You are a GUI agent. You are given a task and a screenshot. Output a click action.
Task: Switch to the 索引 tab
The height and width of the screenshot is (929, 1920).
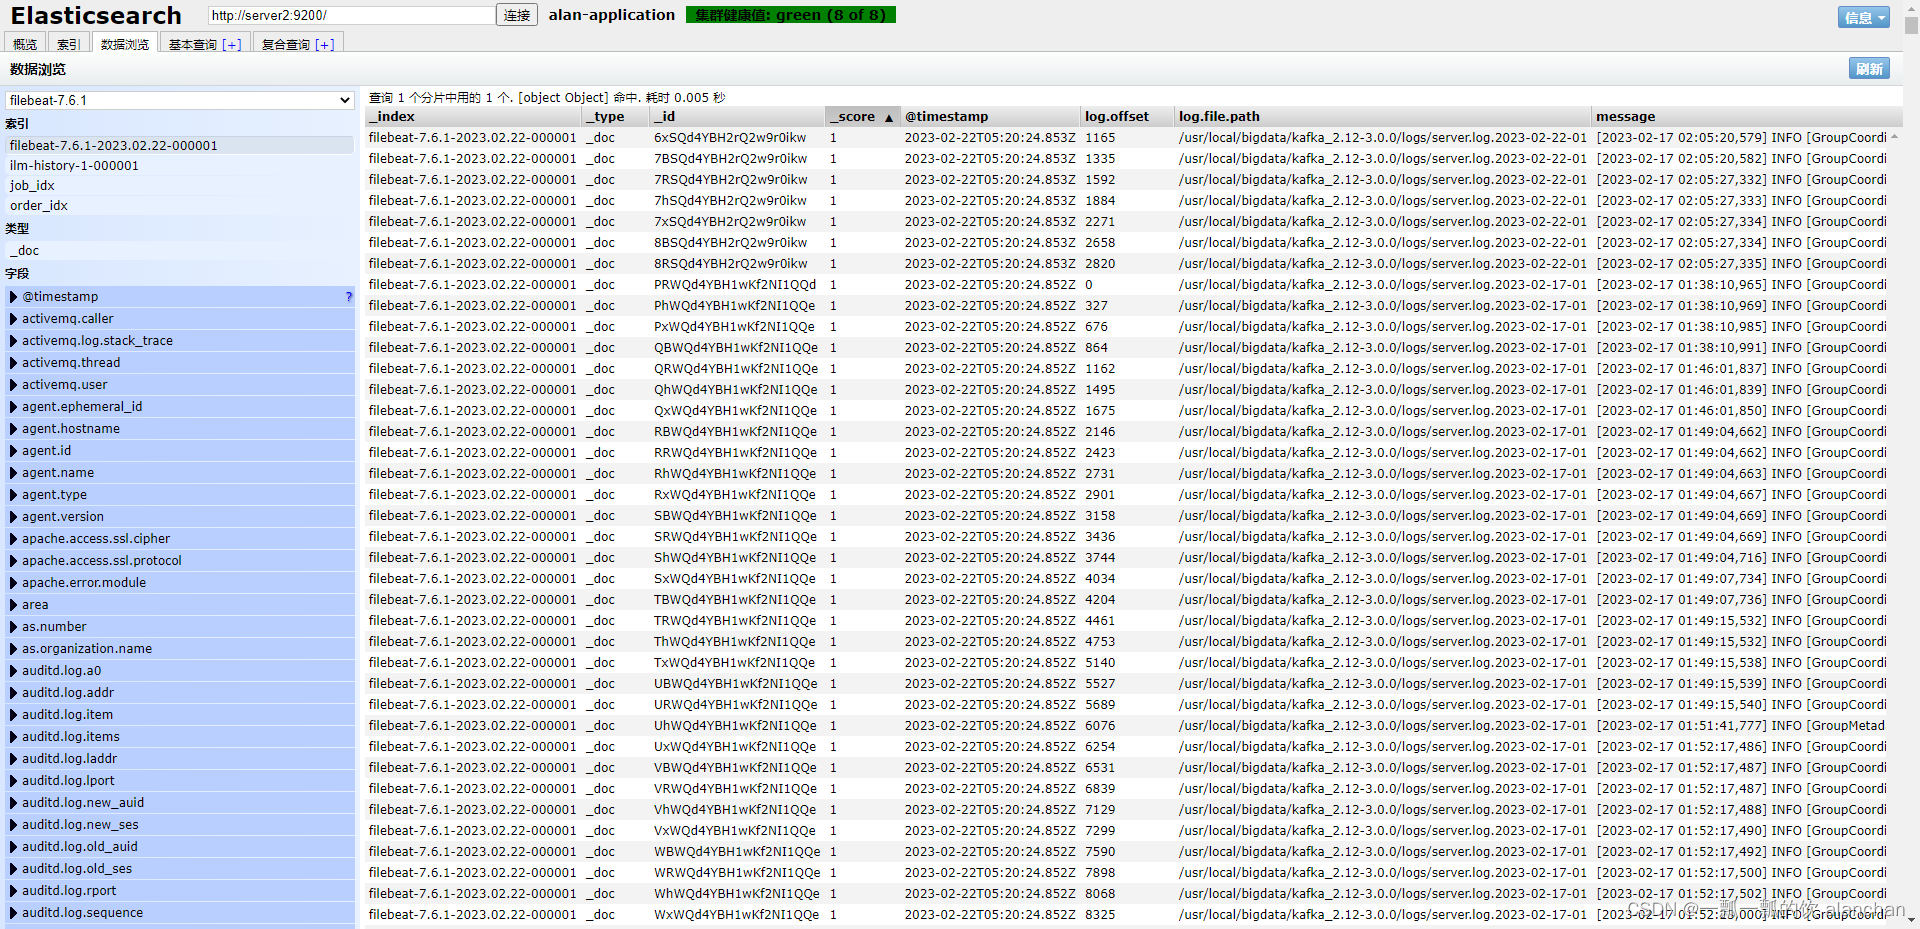point(67,43)
